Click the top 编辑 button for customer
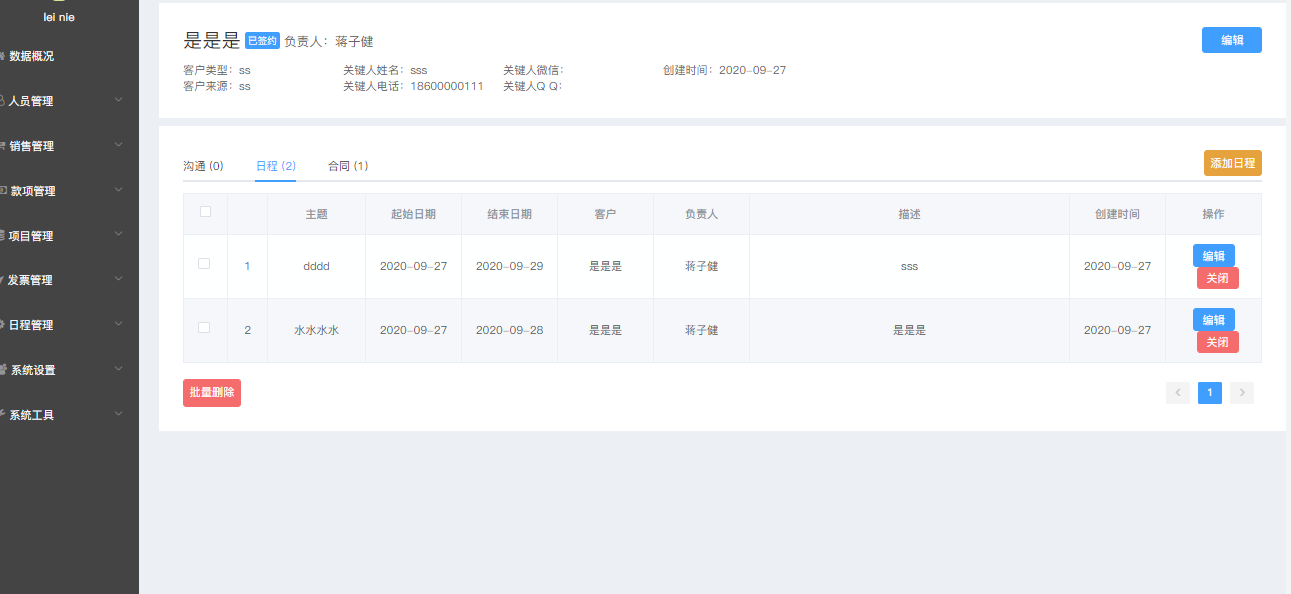1291x594 pixels. point(1232,40)
